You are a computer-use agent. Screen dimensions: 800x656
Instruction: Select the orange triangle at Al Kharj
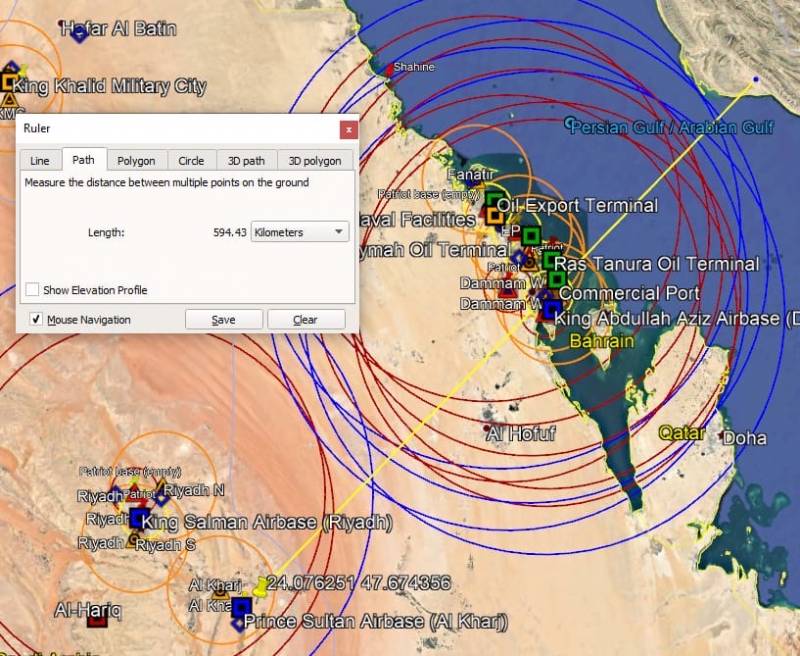(x=220, y=592)
